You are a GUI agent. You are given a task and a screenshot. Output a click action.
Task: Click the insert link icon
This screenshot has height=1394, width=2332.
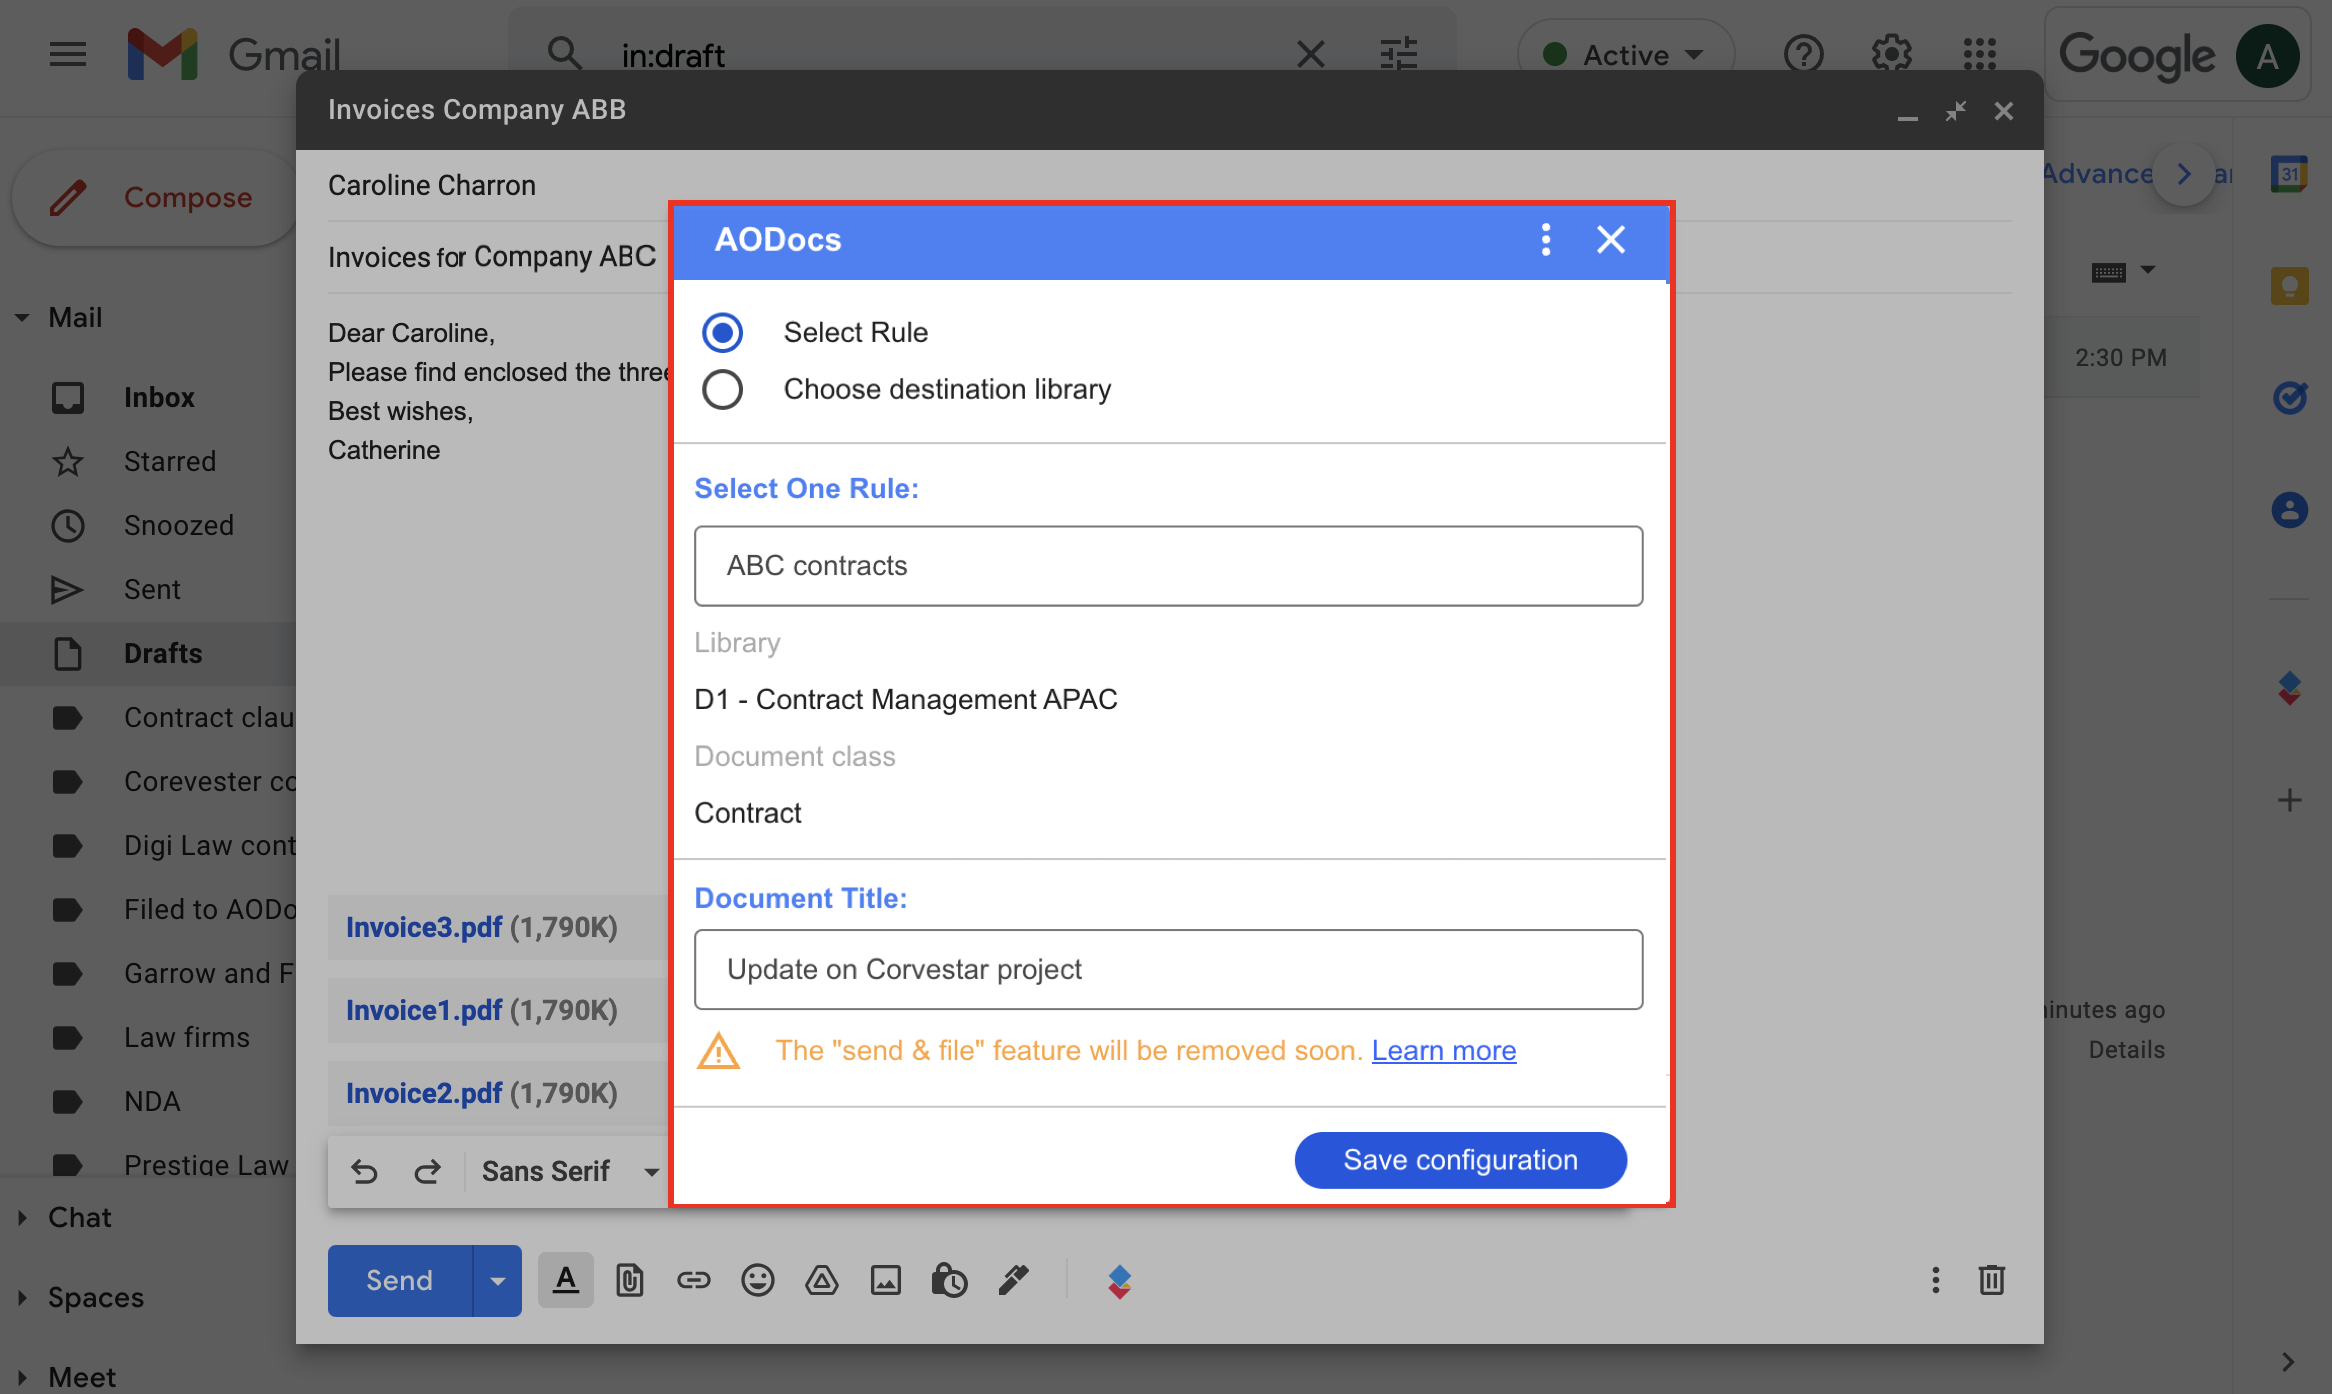click(x=693, y=1281)
